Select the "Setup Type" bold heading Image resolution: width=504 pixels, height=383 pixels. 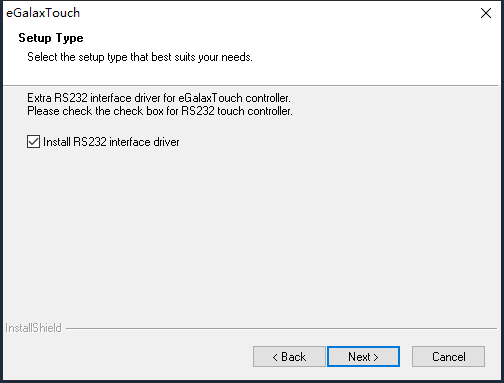pos(51,38)
